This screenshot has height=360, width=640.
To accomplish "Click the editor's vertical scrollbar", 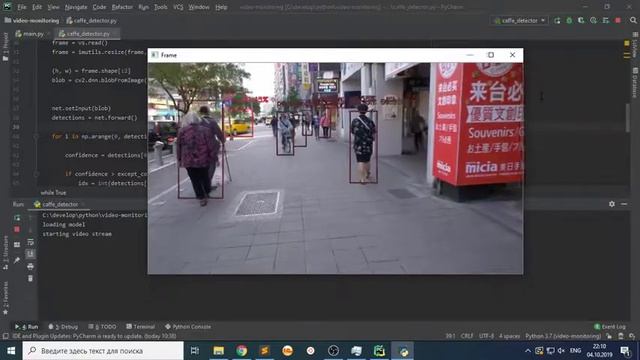I will (627, 118).
